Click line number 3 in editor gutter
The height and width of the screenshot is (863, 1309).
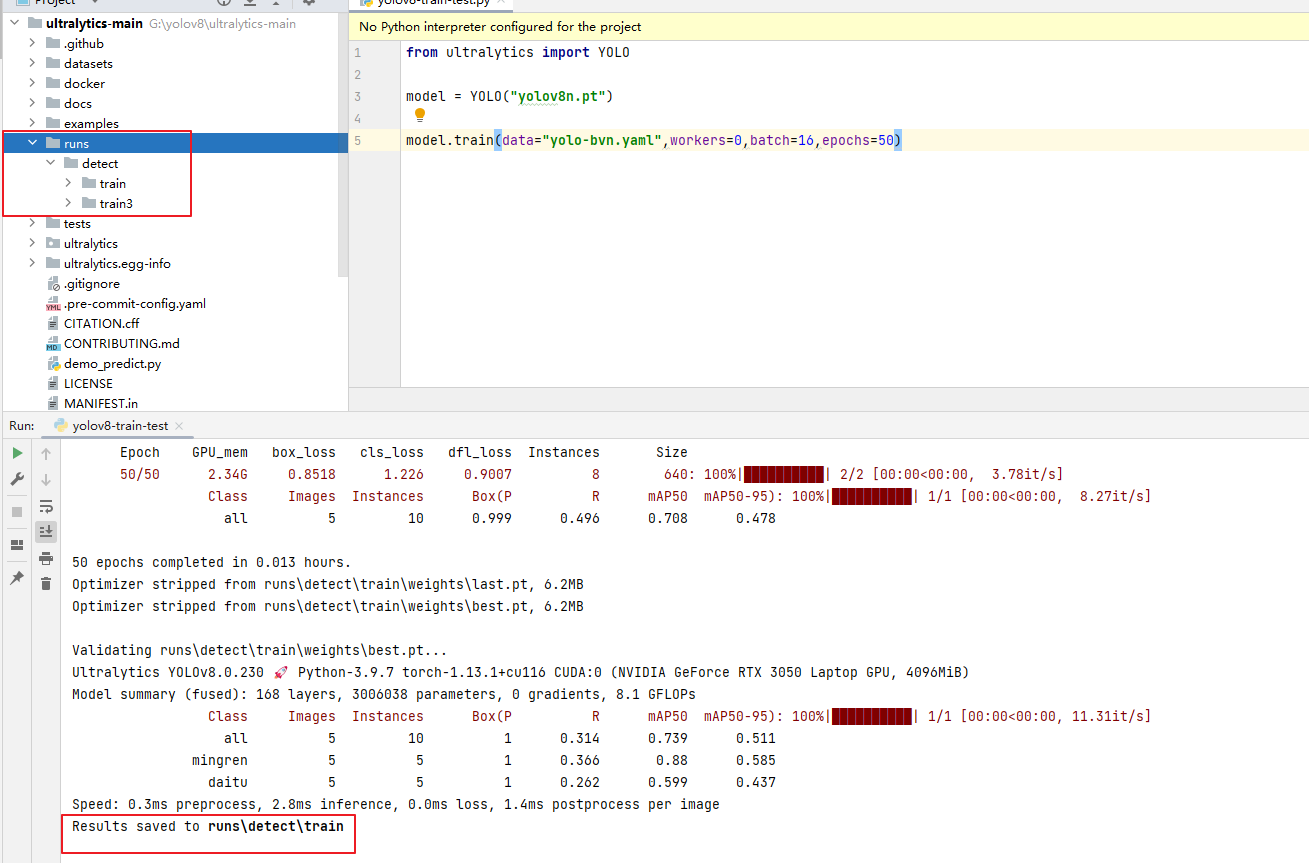pyautogui.click(x=357, y=96)
